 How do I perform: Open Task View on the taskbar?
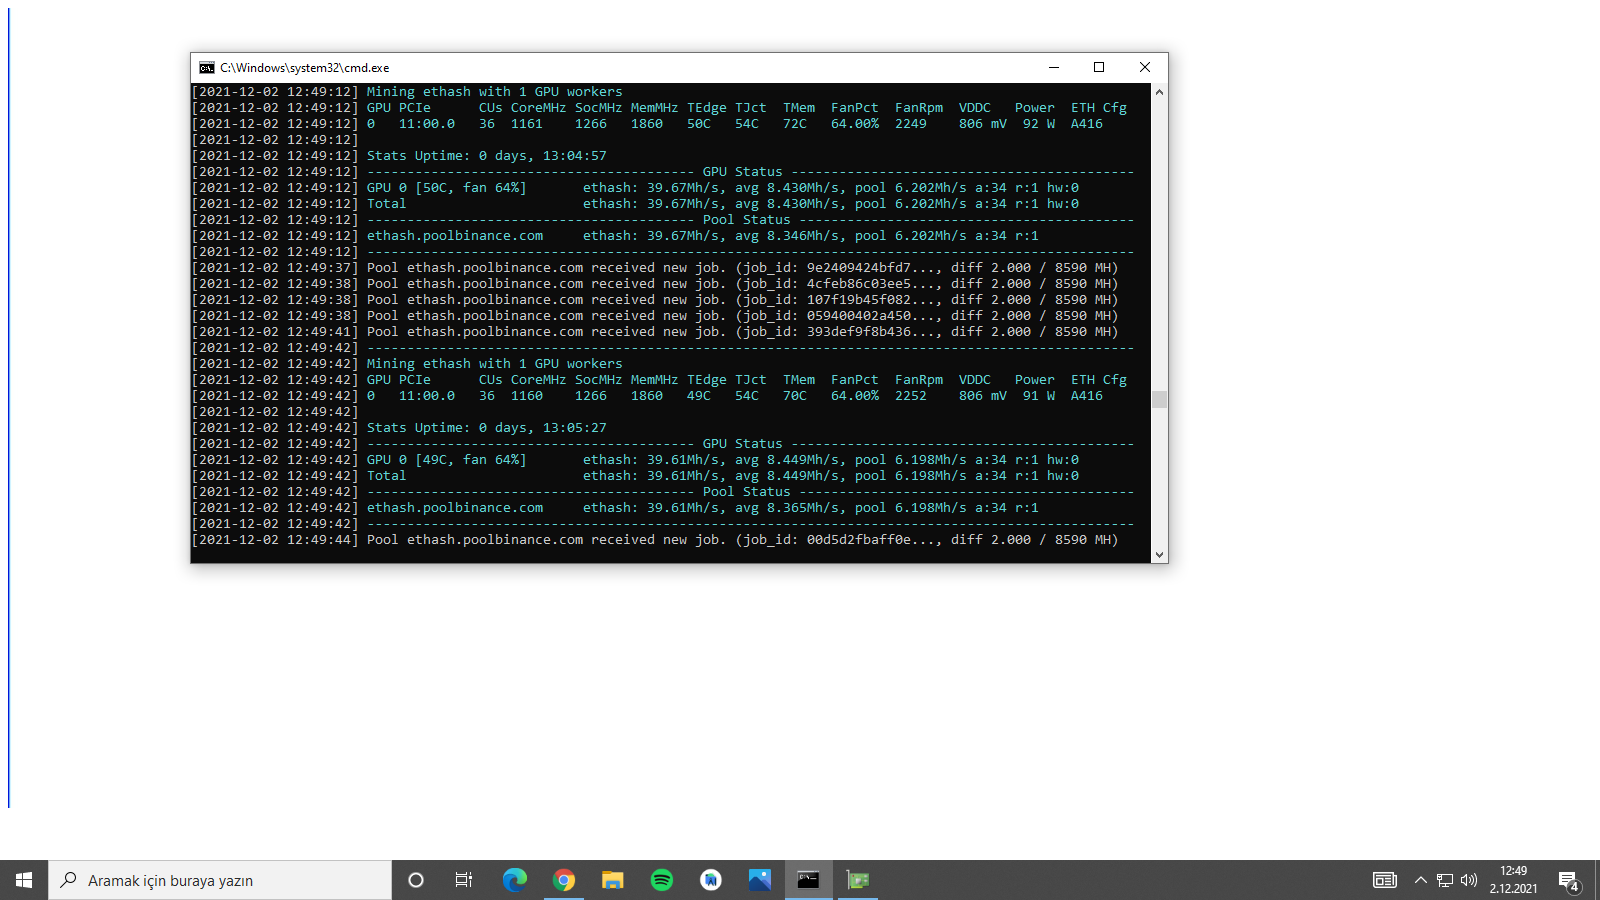pyautogui.click(x=464, y=880)
